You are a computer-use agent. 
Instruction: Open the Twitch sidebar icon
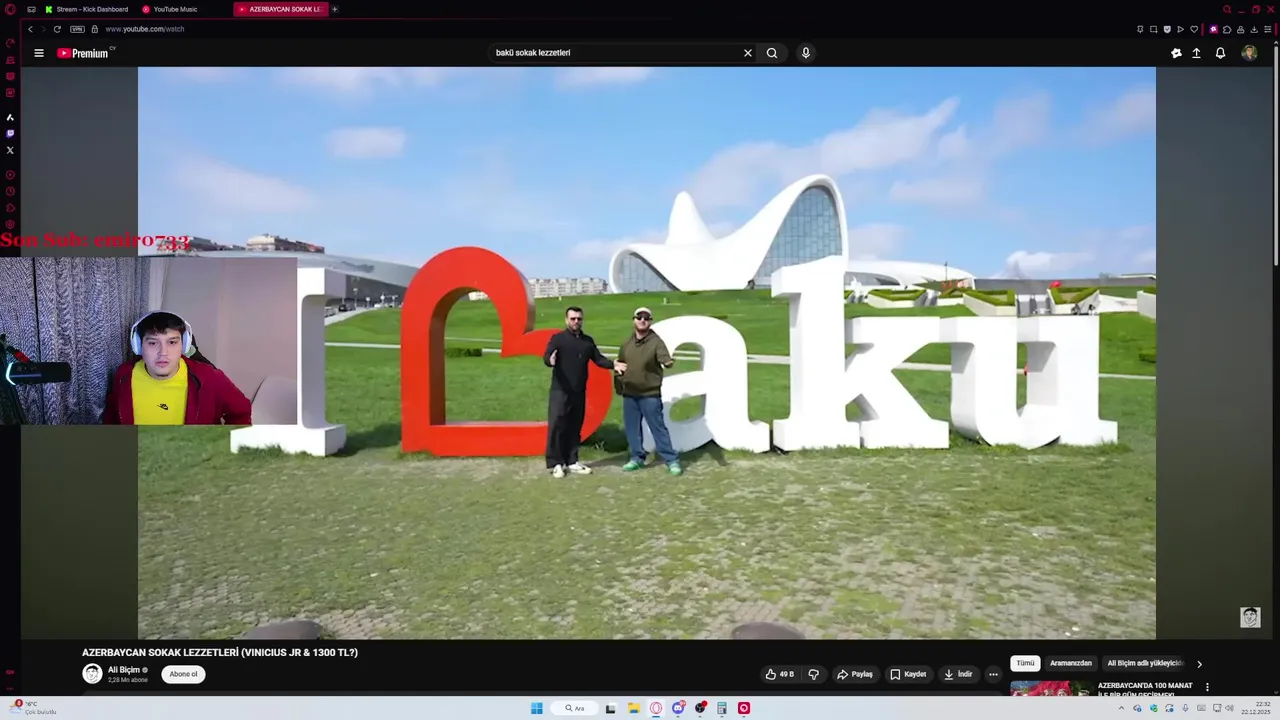(10, 133)
